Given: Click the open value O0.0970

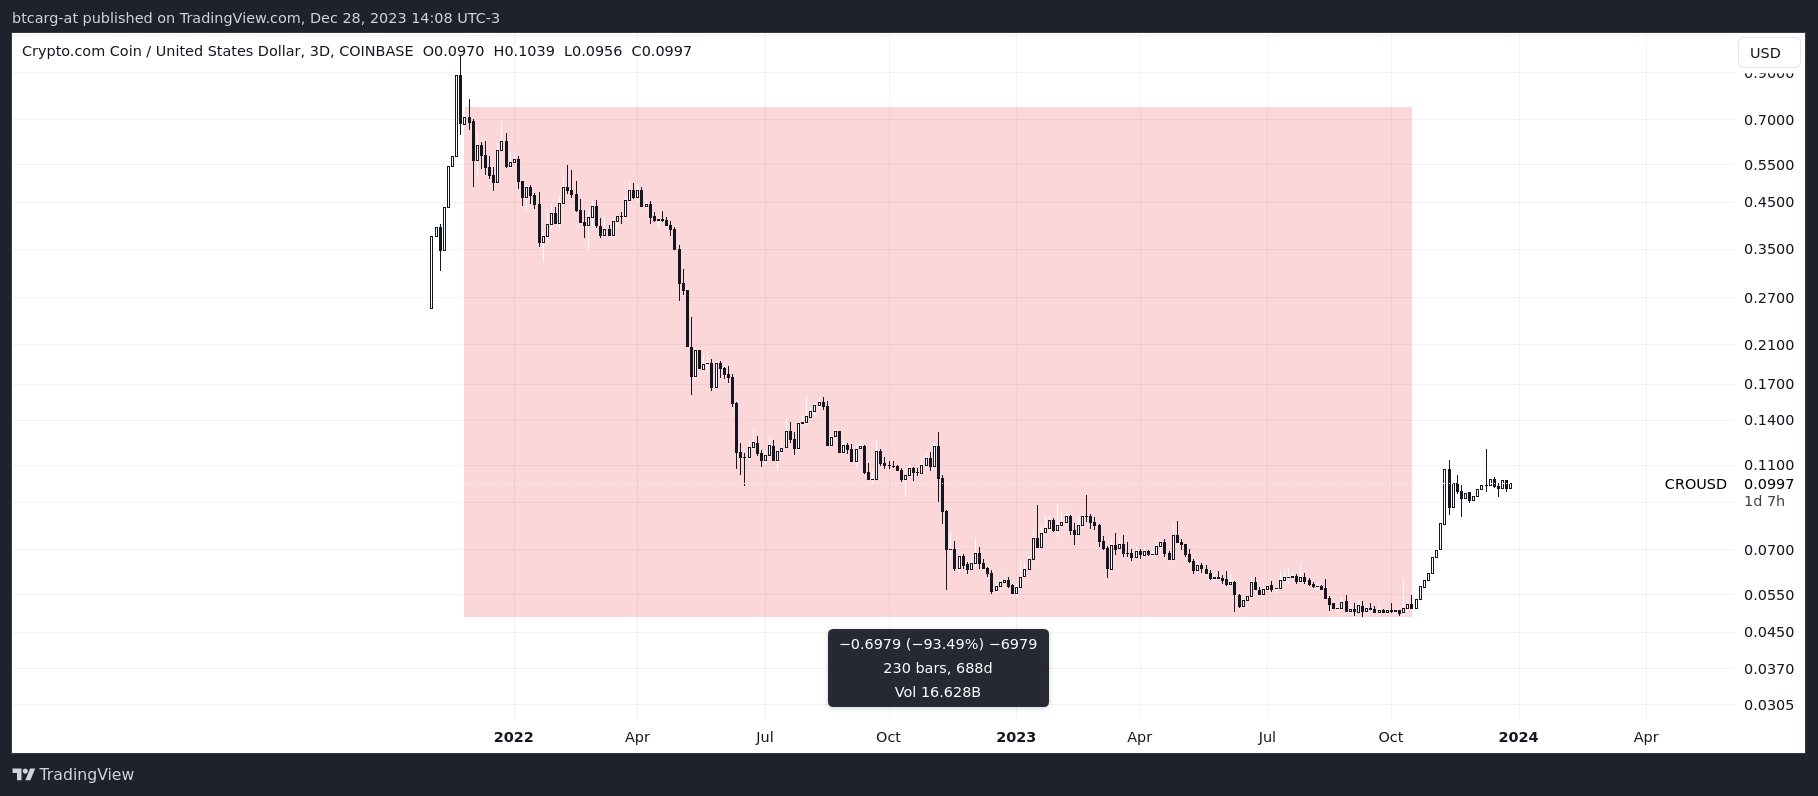Looking at the screenshot, I should point(453,51).
